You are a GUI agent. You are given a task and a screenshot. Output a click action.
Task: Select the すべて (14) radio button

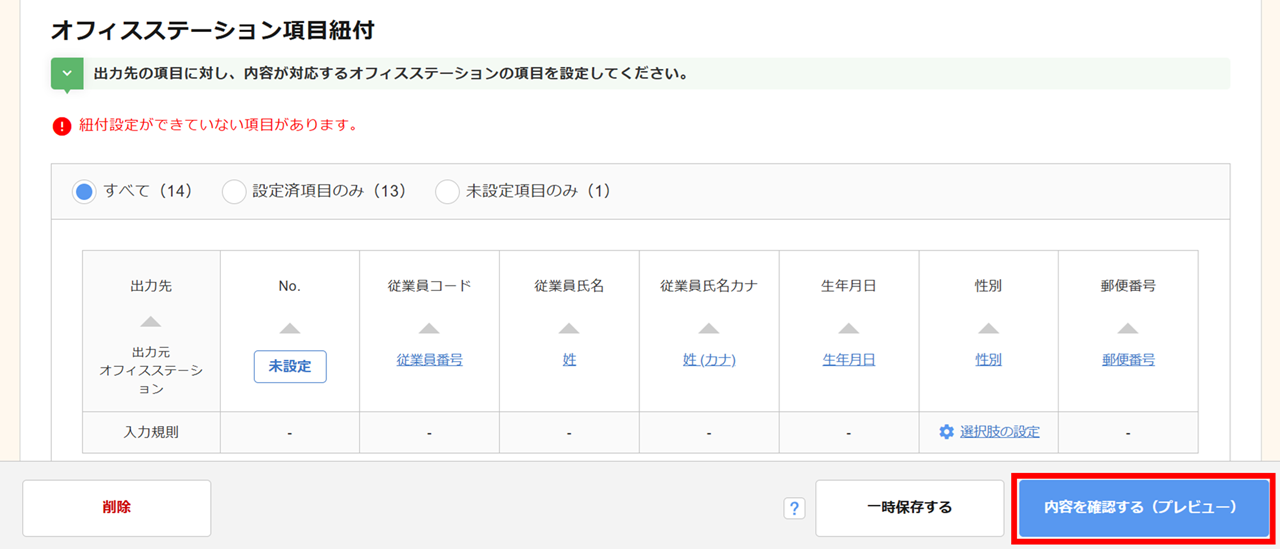point(84,191)
